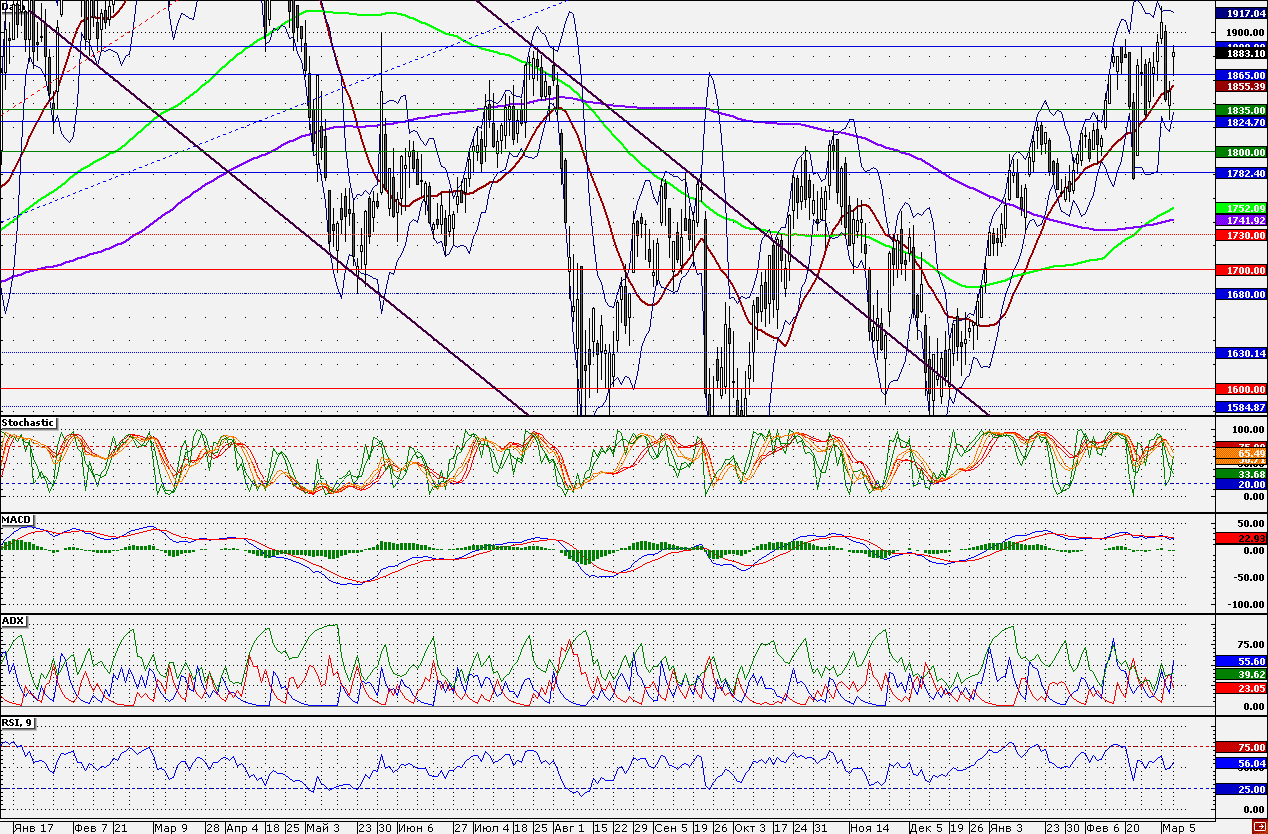Select the RSI, 9 indicator label

(19, 723)
